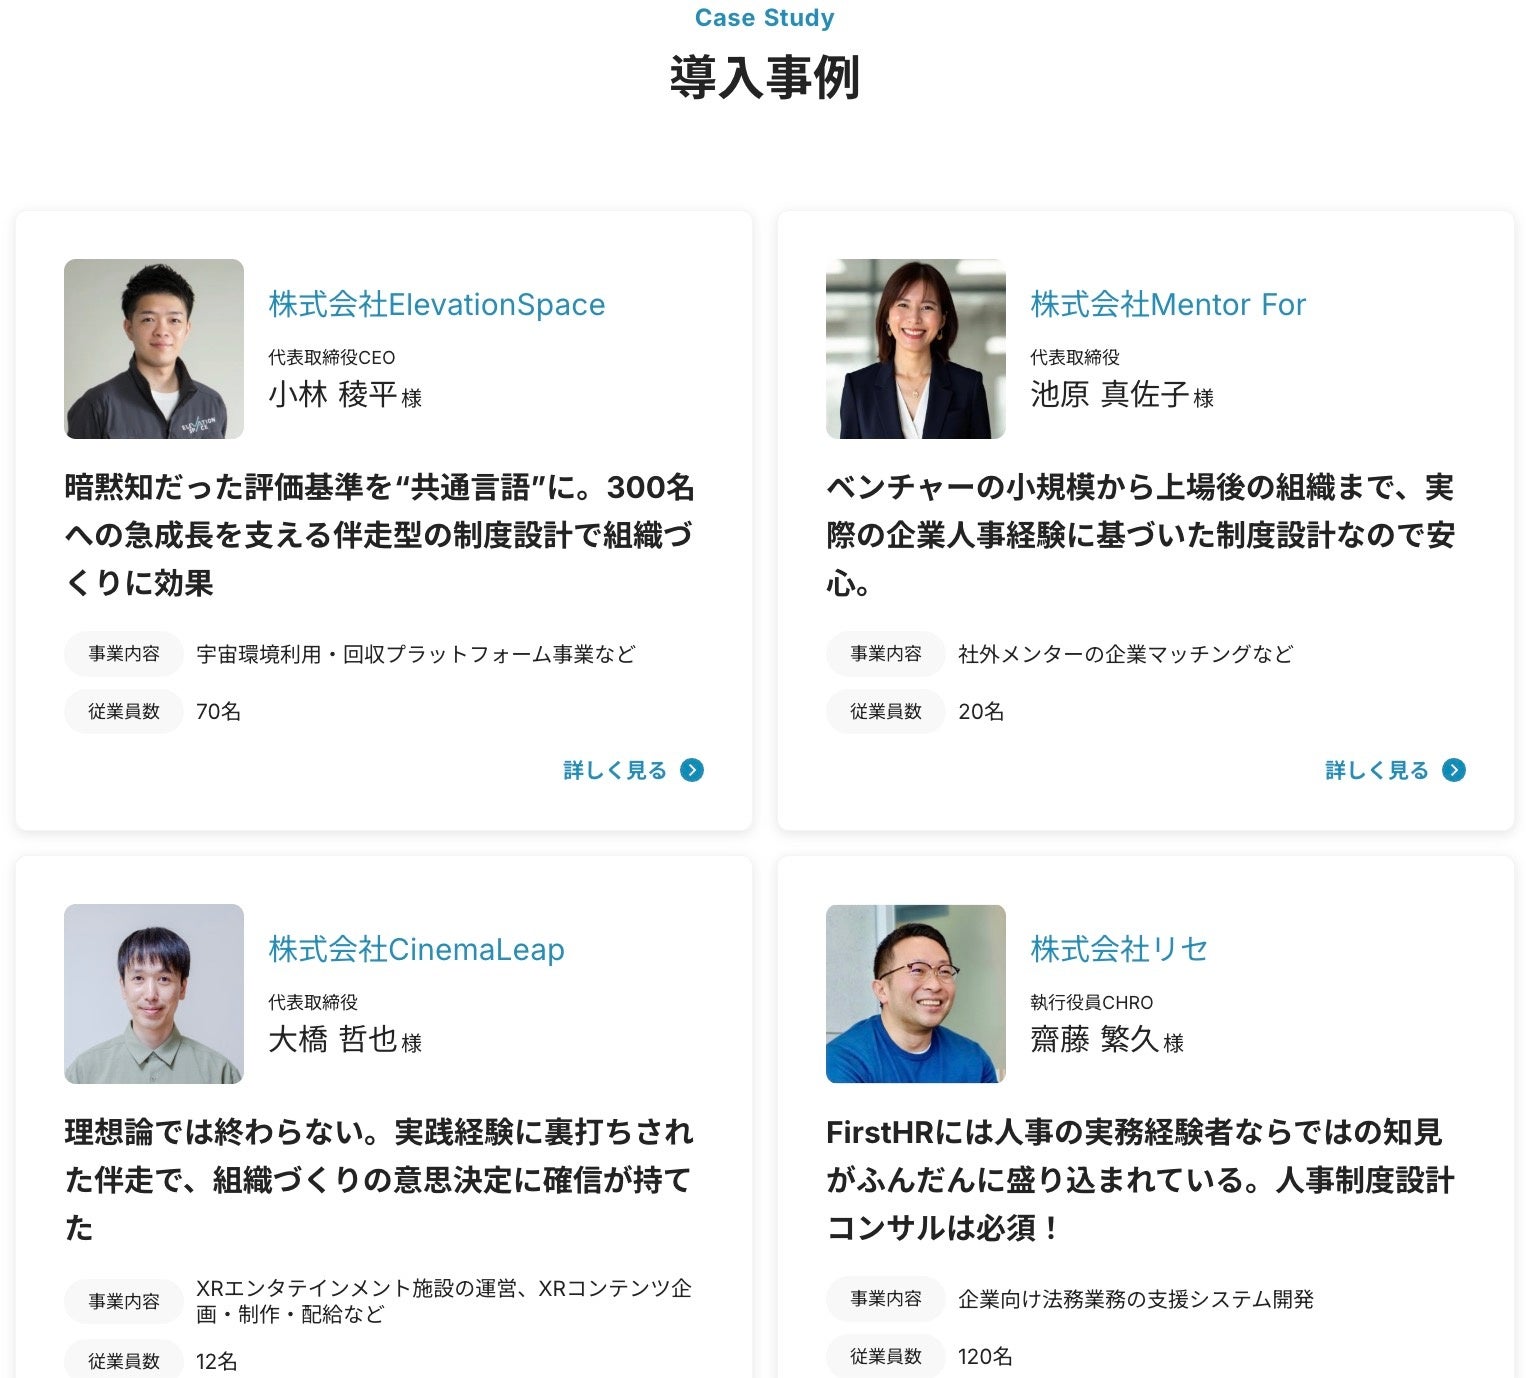Click the 導入事例 section heading
This screenshot has height=1378, width=1526.
coord(765,77)
